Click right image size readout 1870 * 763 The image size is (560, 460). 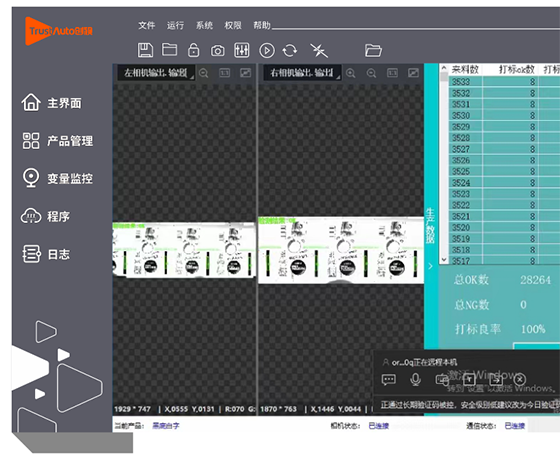click(279, 409)
